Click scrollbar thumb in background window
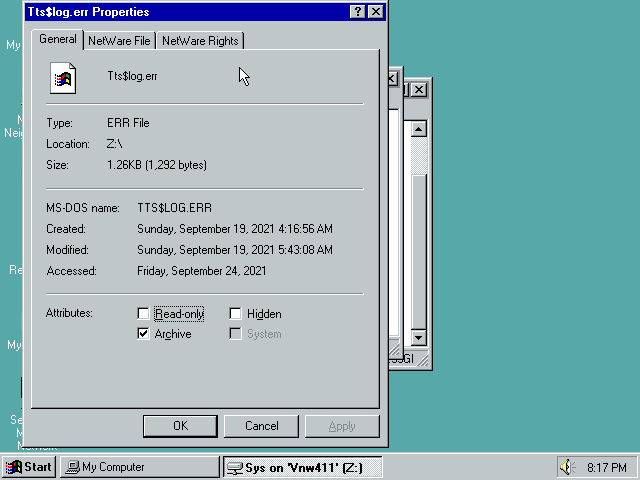This screenshot has width=640, height=480. point(419,251)
